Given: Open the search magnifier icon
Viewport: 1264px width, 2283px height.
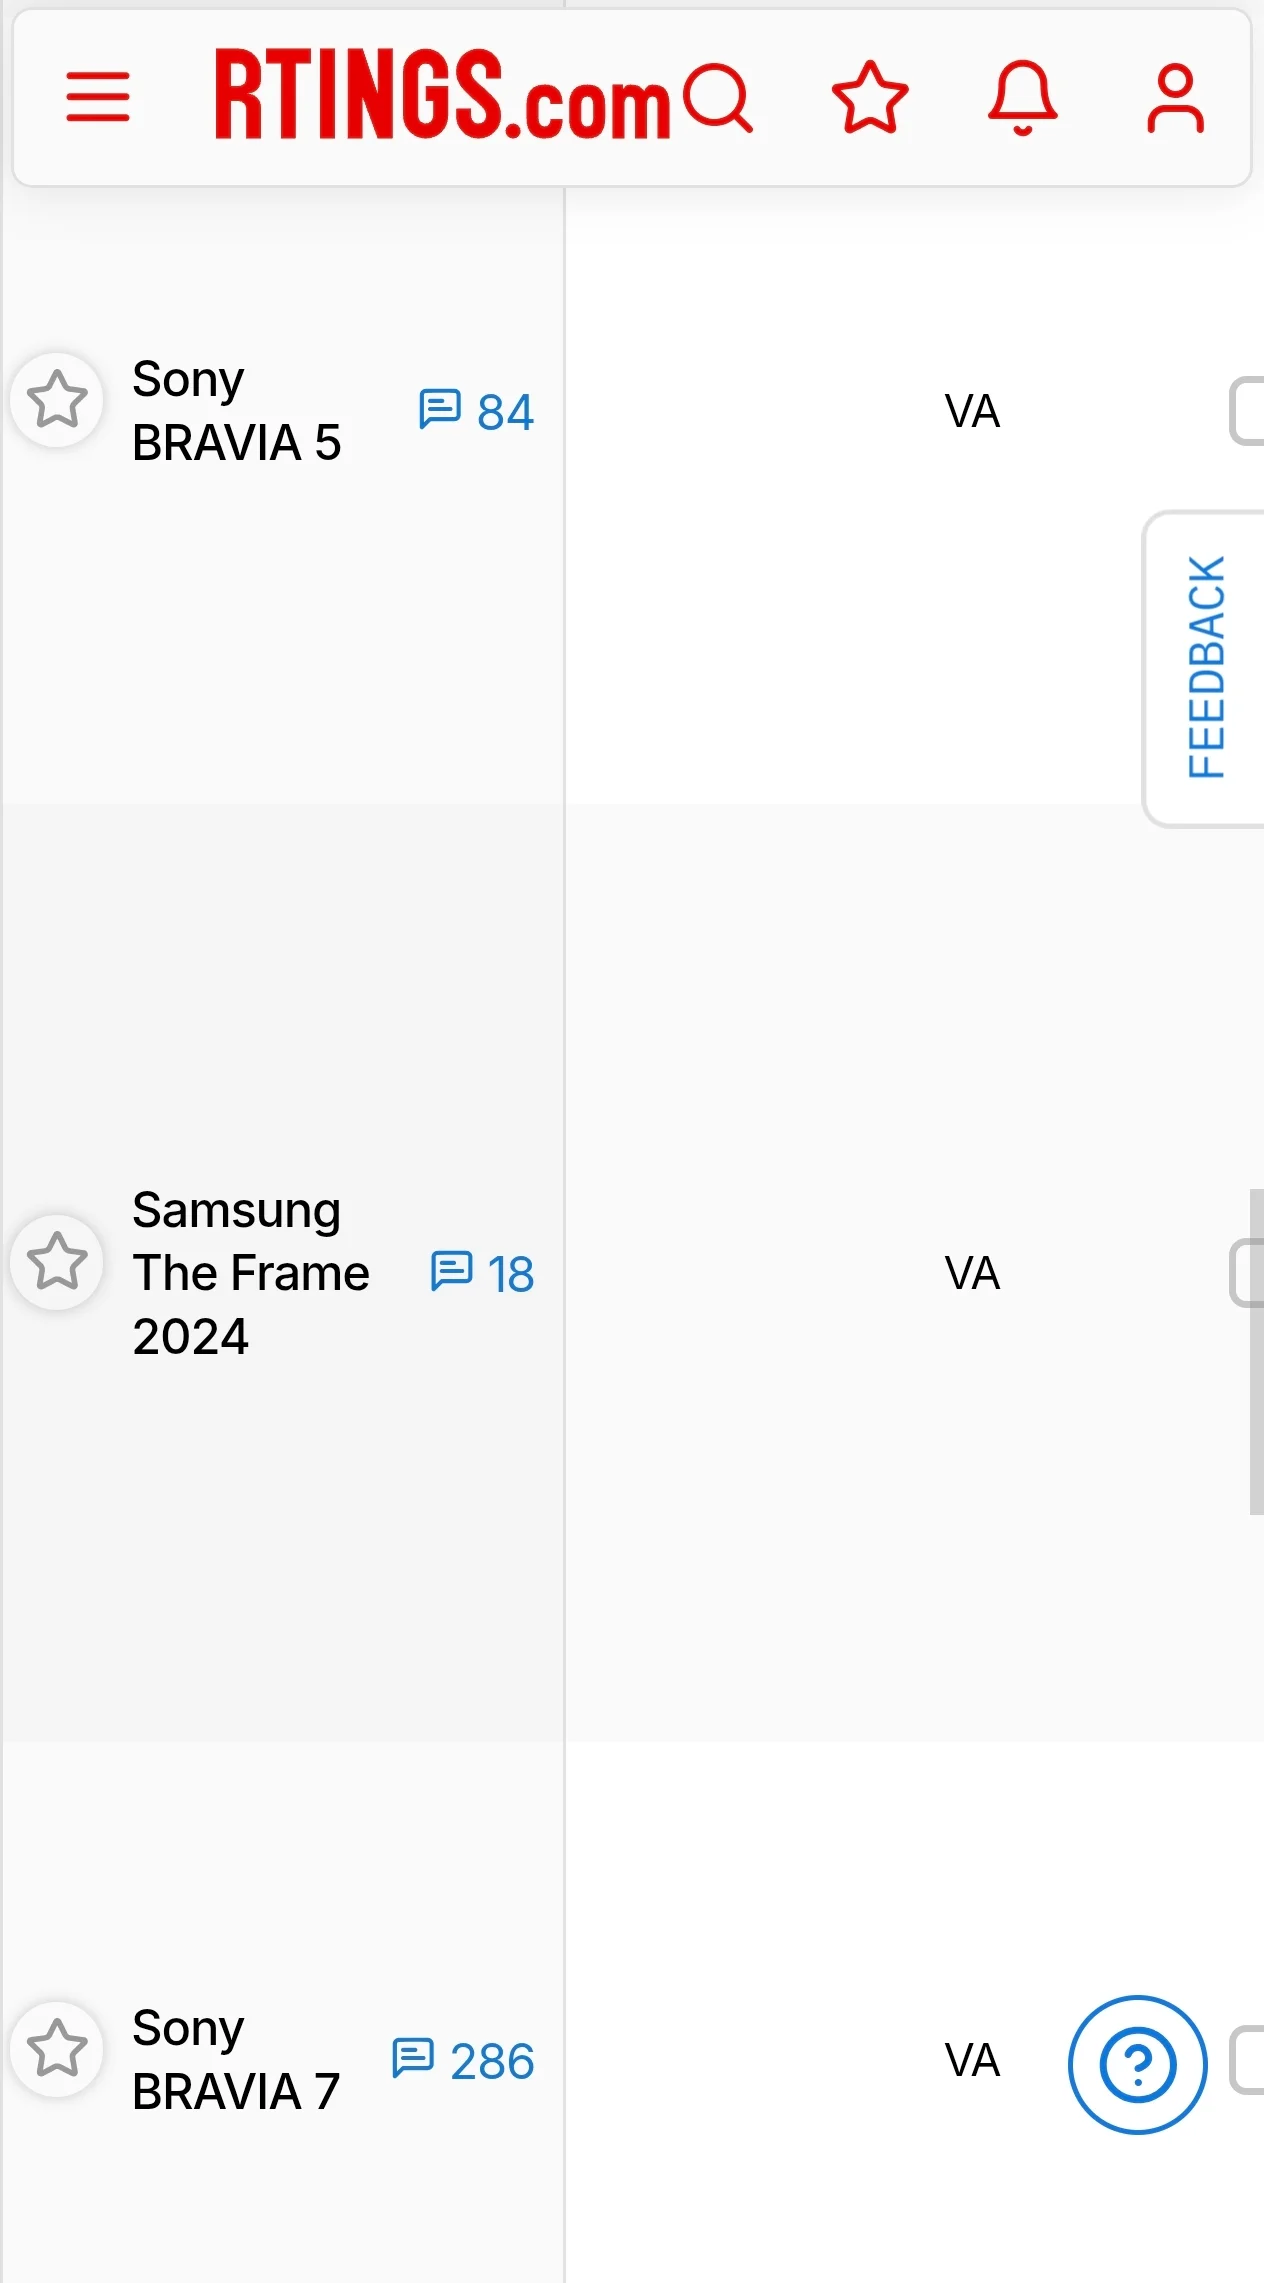Looking at the screenshot, I should 718,97.
